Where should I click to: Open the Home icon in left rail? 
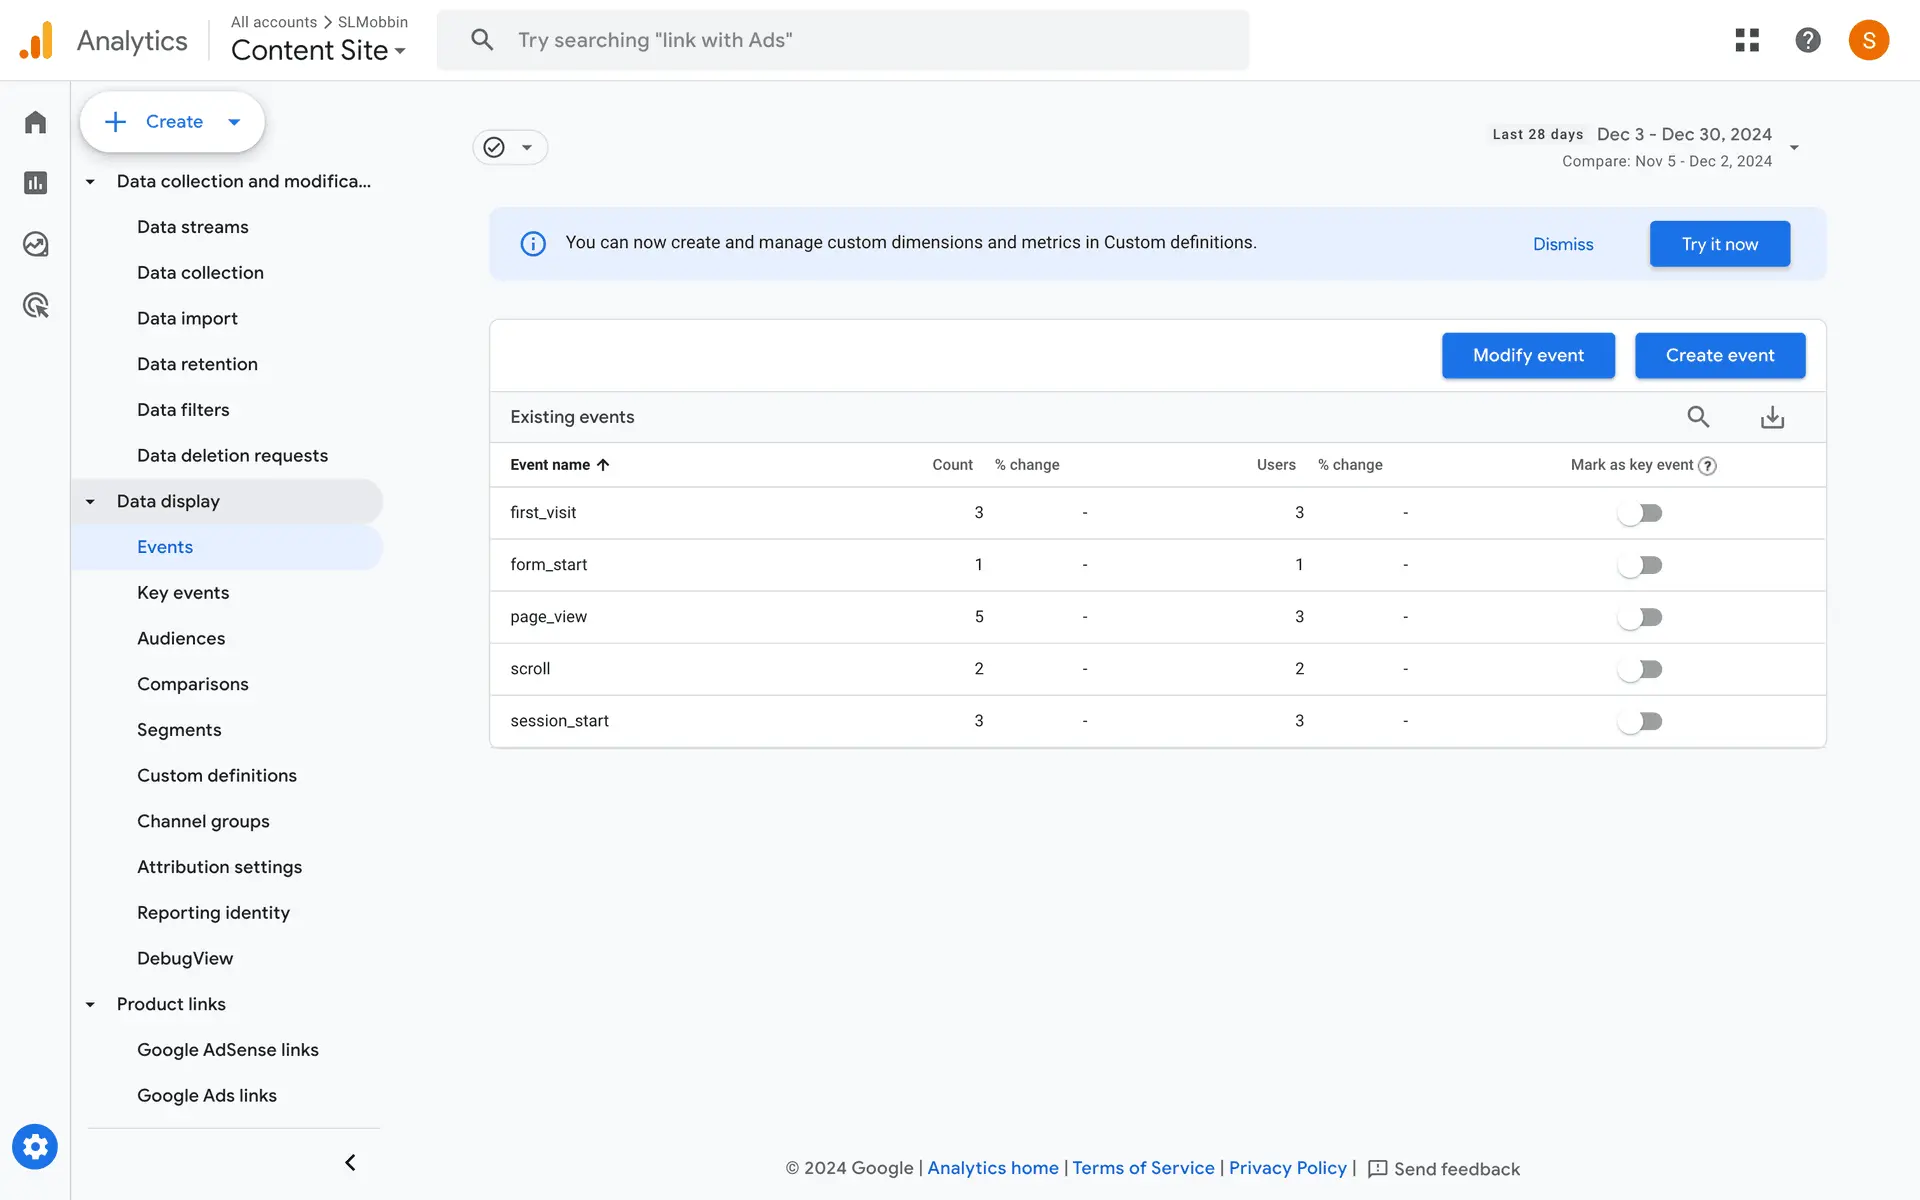(36, 122)
